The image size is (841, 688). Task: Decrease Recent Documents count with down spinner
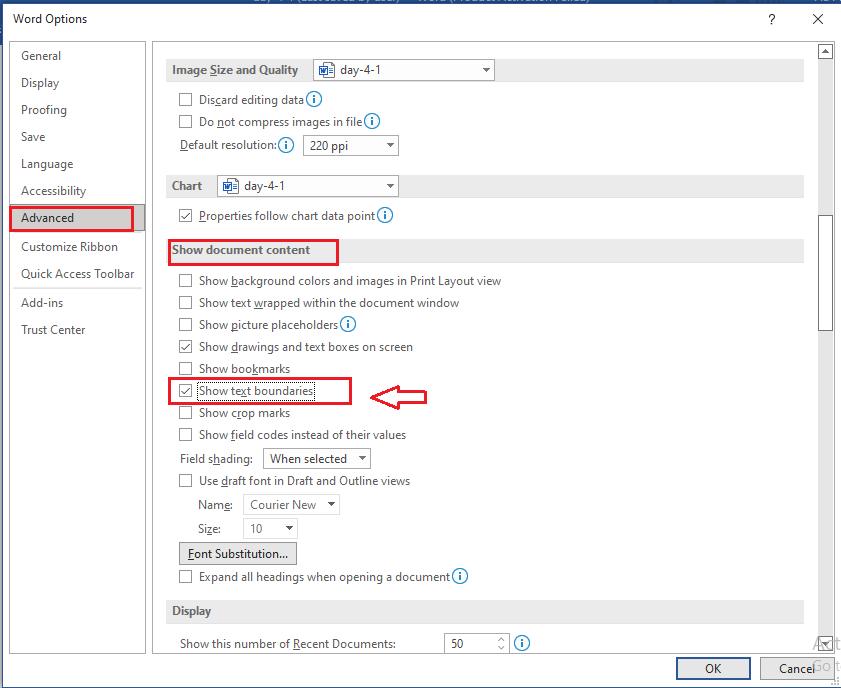pyautogui.click(x=501, y=647)
